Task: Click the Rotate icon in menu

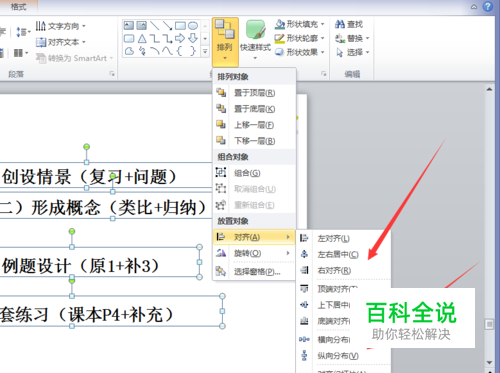Action: click(x=221, y=253)
